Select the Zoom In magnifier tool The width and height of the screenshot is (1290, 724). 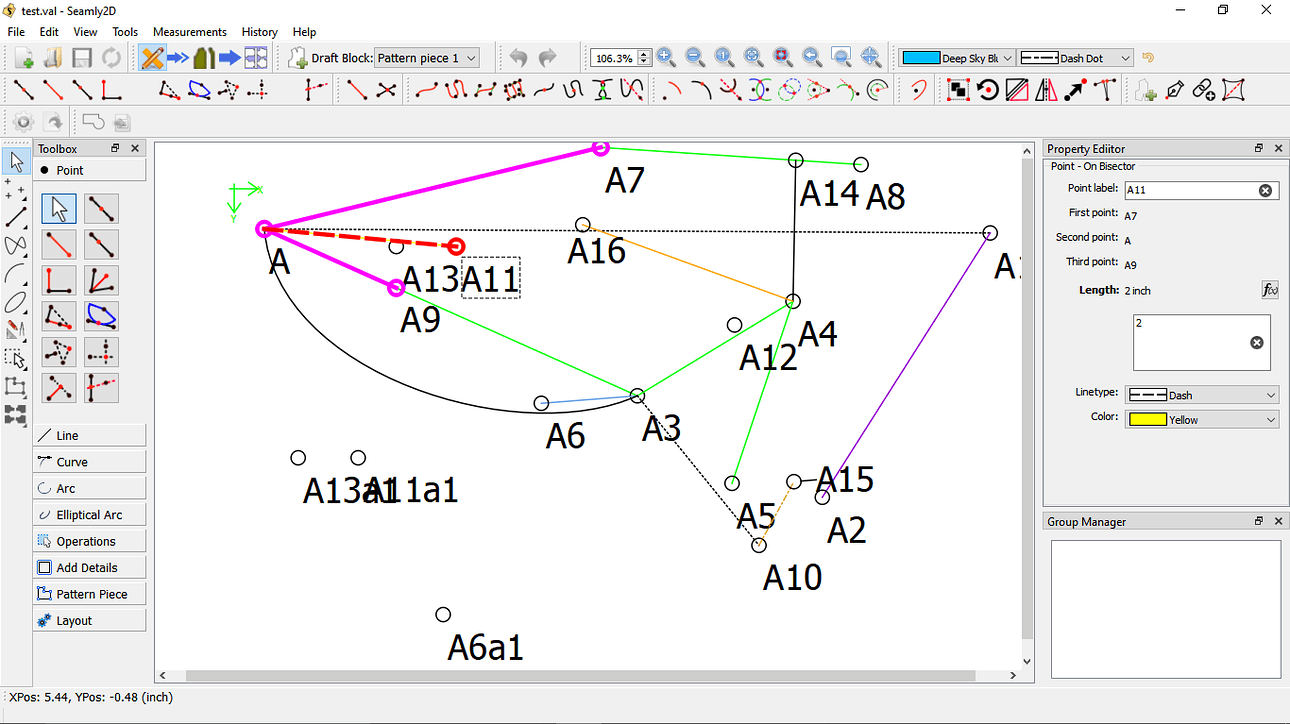pos(665,57)
